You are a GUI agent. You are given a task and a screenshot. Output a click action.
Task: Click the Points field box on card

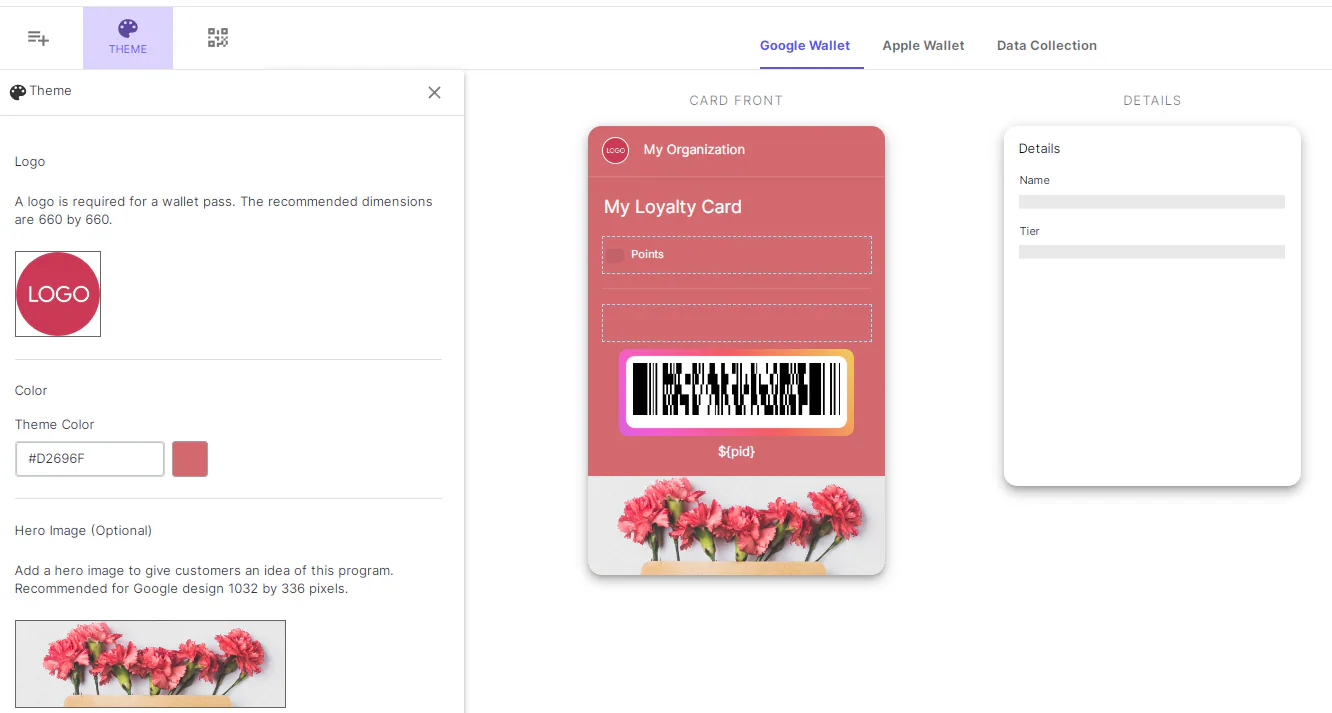(x=737, y=255)
